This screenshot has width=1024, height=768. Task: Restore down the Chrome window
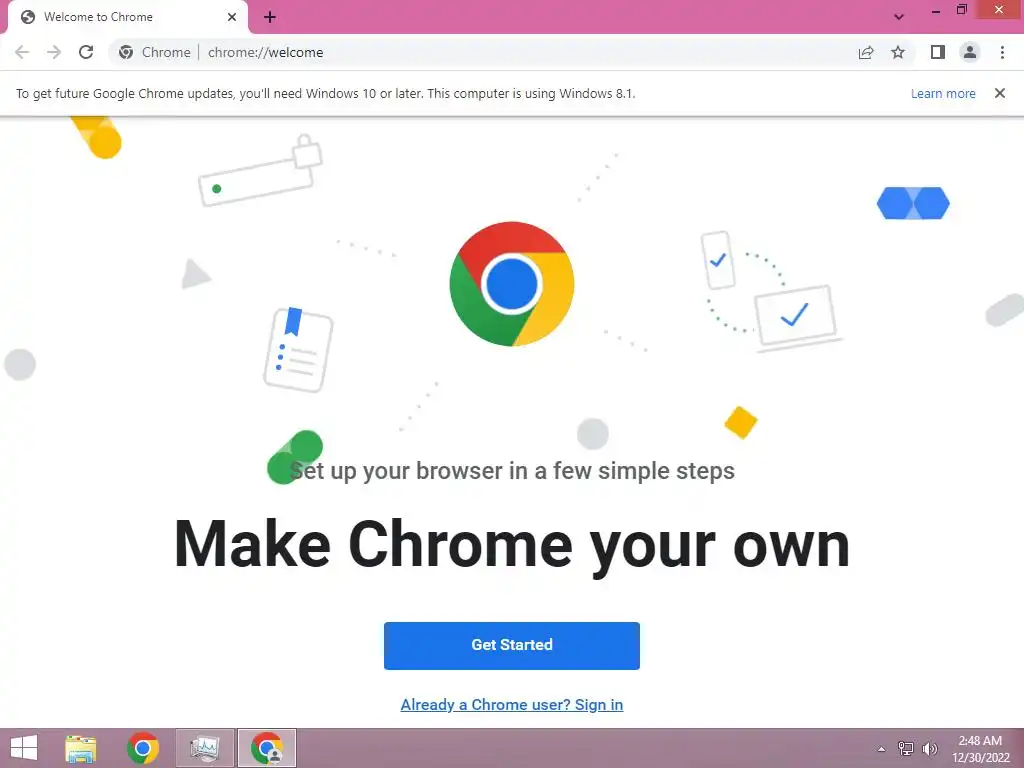962,10
